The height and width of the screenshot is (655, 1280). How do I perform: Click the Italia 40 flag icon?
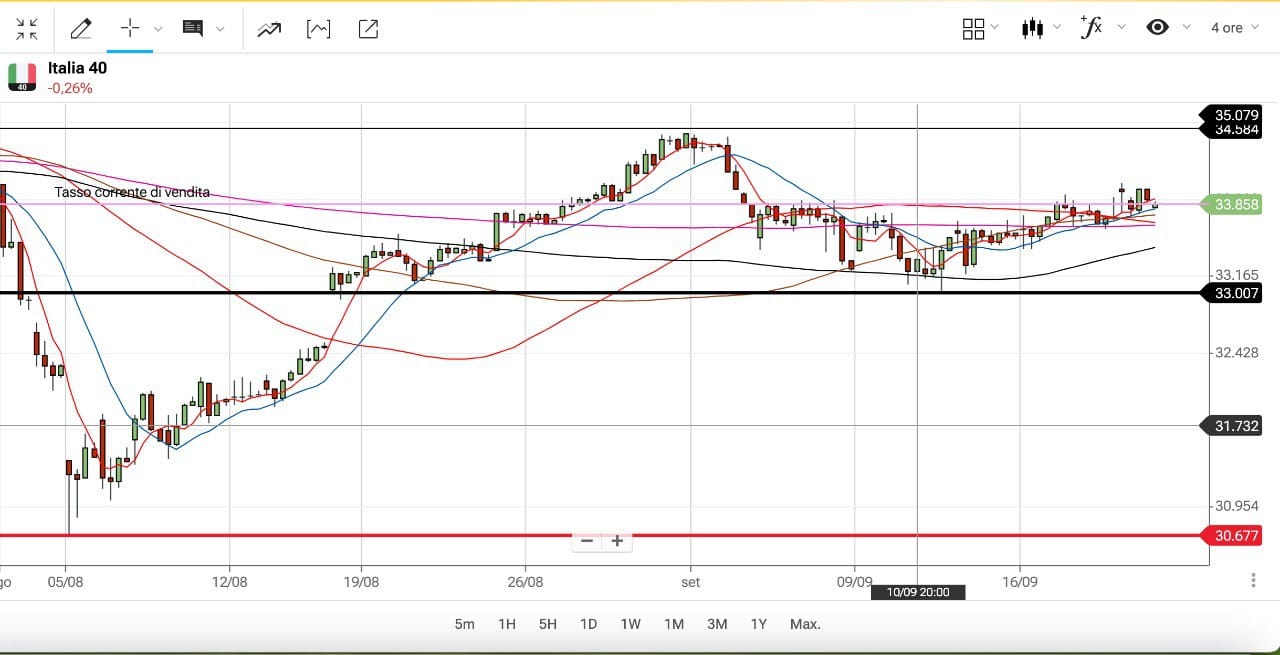pyautogui.click(x=22, y=77)
